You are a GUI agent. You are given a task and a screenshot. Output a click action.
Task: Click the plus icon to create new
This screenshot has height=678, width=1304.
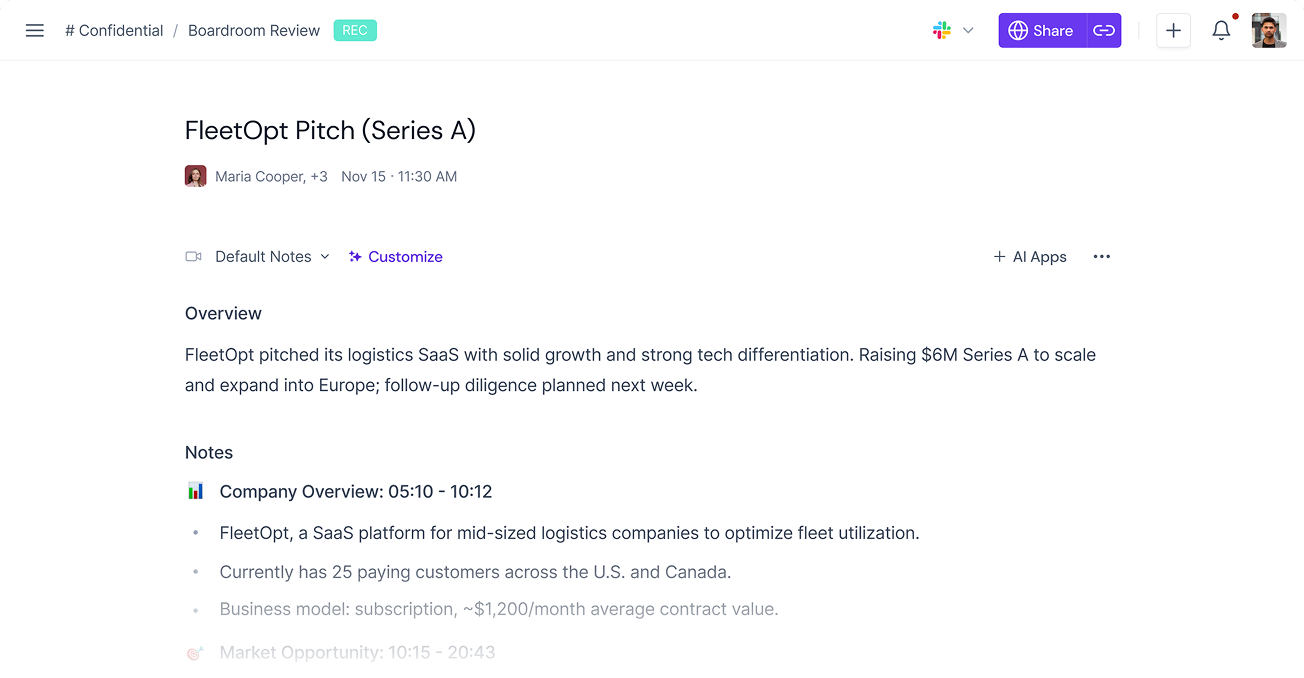tap(1173, 30)
